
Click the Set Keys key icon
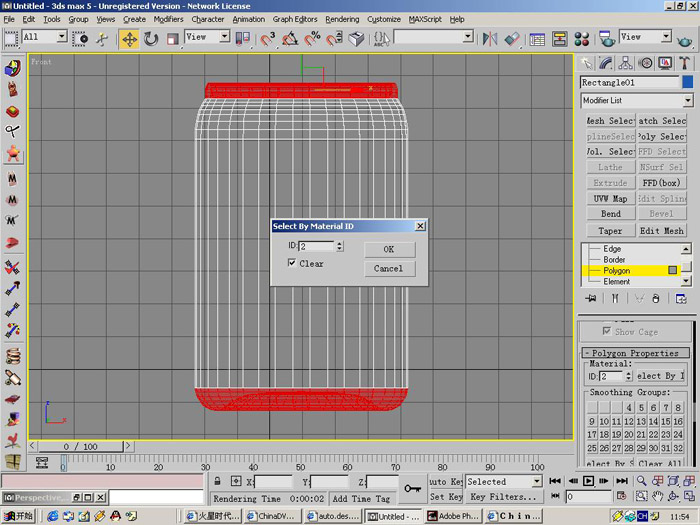pos(412,488)
